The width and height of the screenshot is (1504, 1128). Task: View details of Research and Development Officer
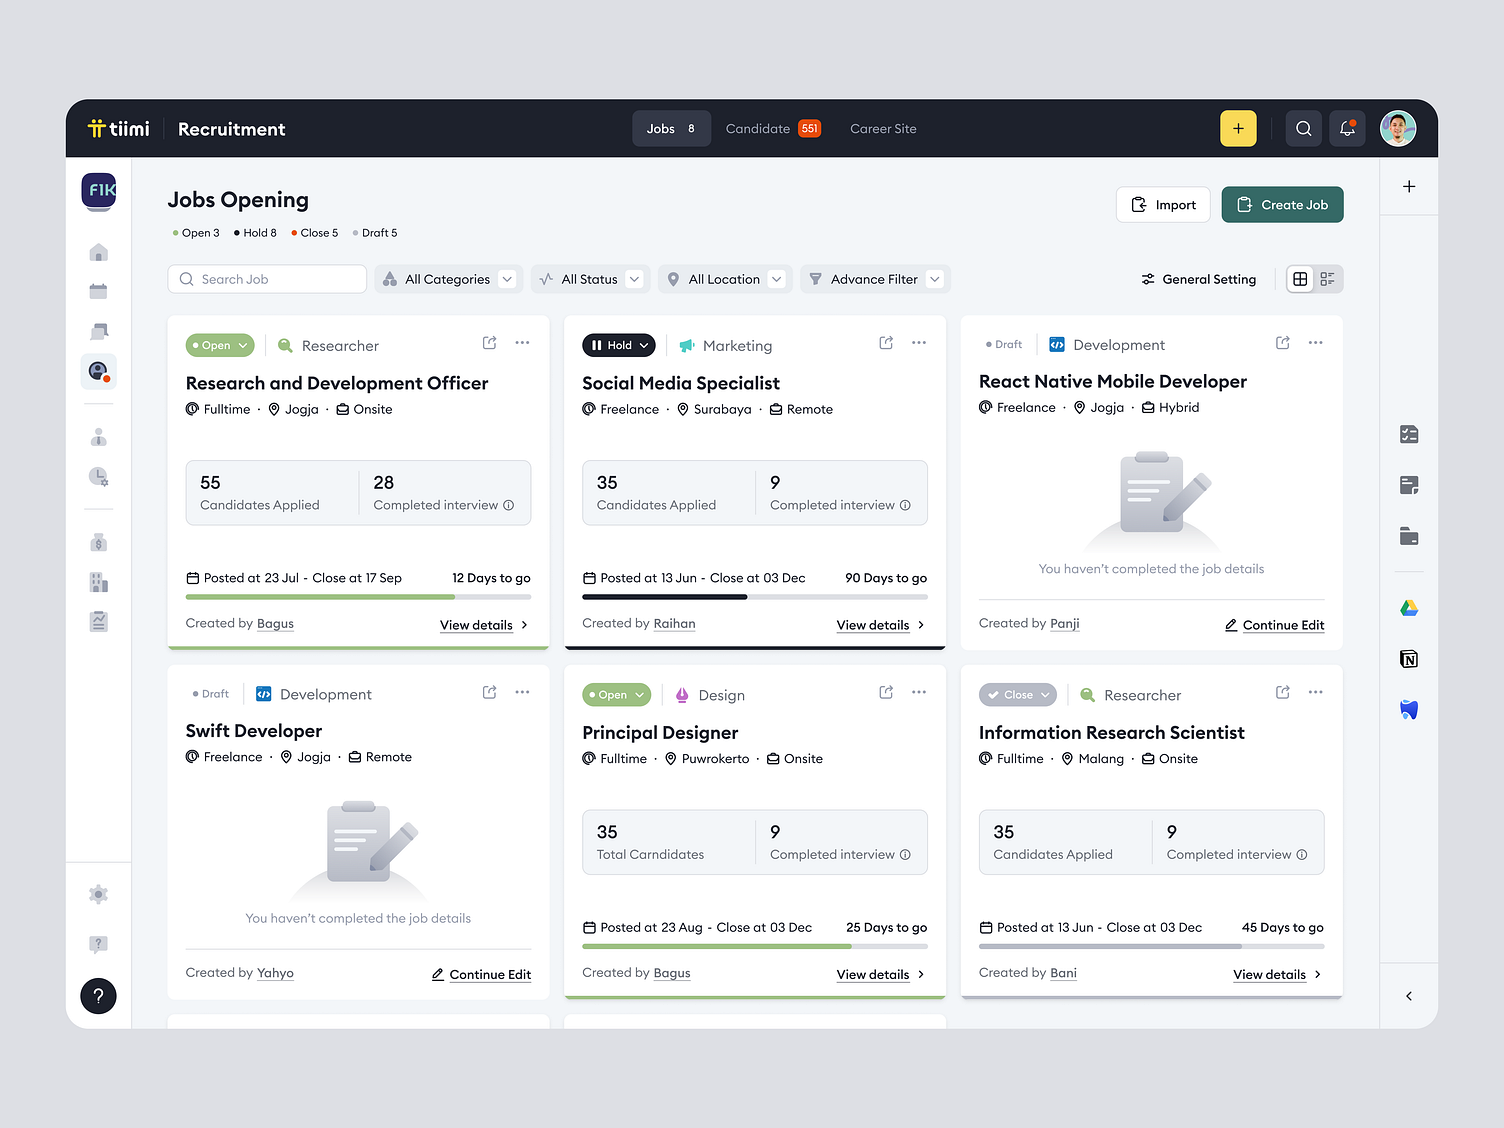pos(478,625)
